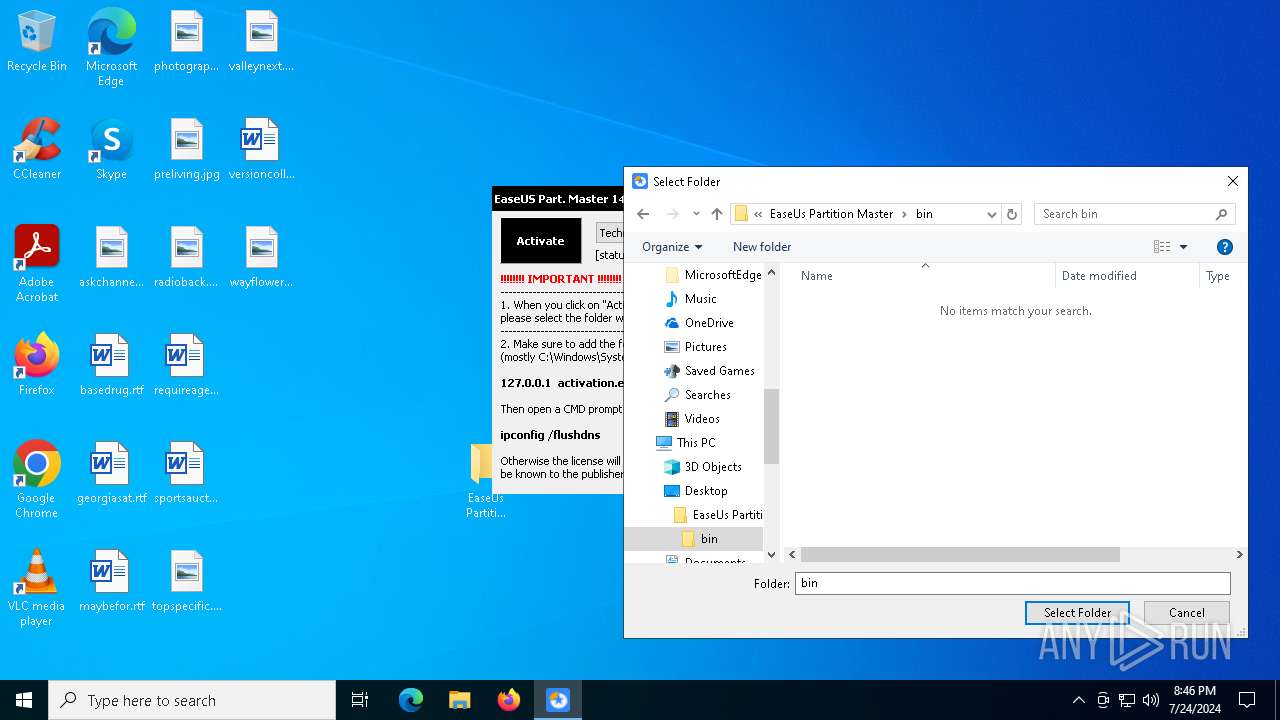This screenshot has height=720, width=1280.
Task: Select Music in the navigation tree
Action: pos(691,299)
